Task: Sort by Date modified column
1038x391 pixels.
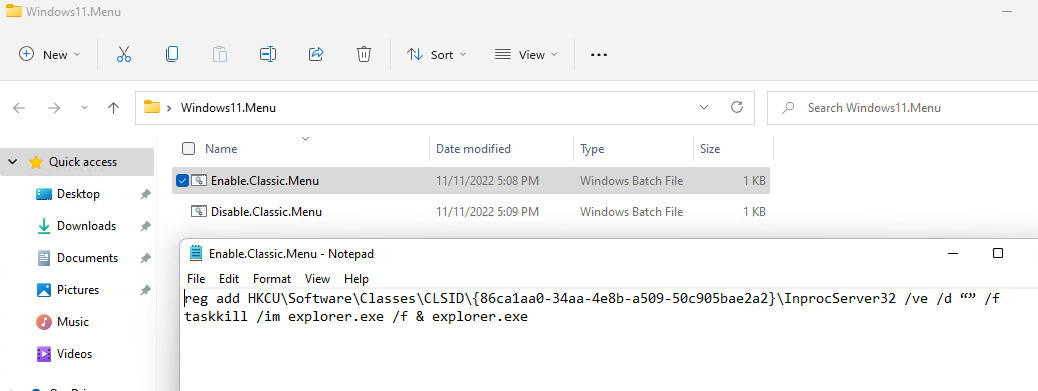Action: [x=473, y=149]
